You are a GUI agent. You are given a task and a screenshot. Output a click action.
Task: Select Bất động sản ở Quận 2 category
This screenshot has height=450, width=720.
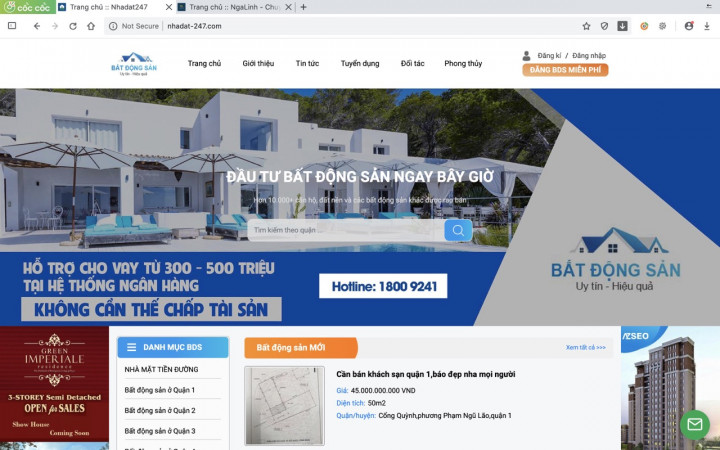pyautogui.click(x=160, y=411)
